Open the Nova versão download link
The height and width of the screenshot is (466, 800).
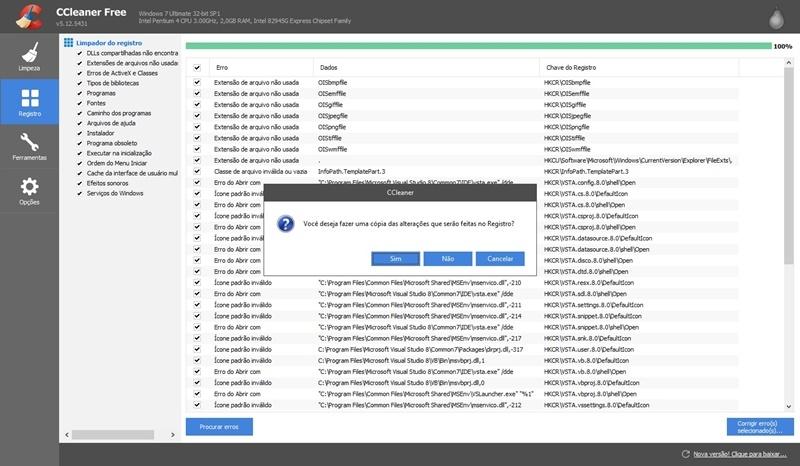tap(740, 454)
